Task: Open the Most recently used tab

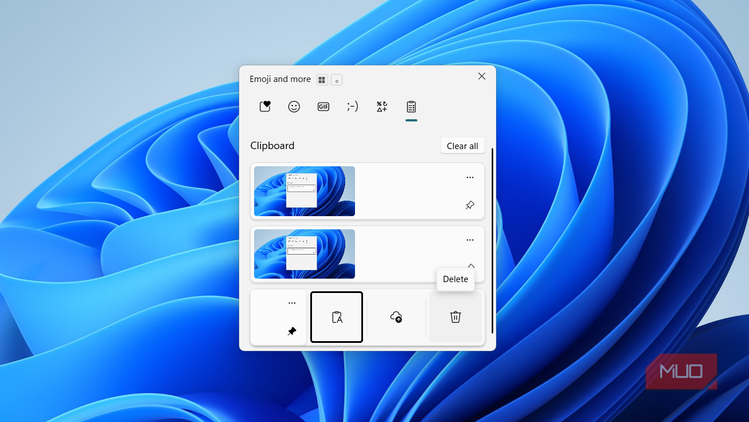Action: pos(265,107)
